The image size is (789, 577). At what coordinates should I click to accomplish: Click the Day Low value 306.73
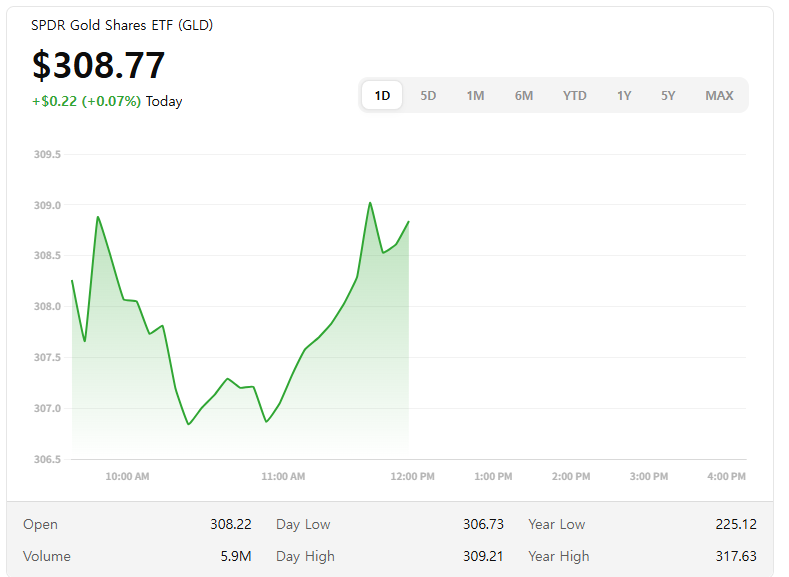(x=483, y=524)
